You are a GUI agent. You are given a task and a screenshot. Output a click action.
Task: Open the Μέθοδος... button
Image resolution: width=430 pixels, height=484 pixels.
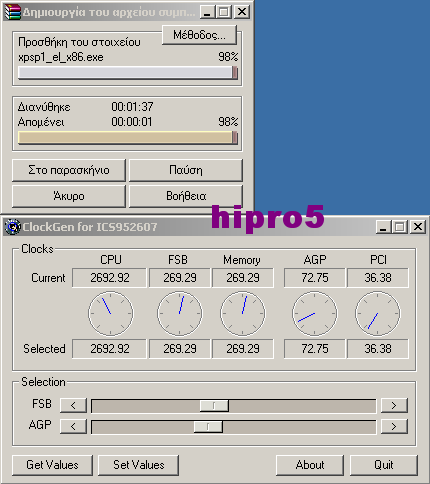click(199, 35)
